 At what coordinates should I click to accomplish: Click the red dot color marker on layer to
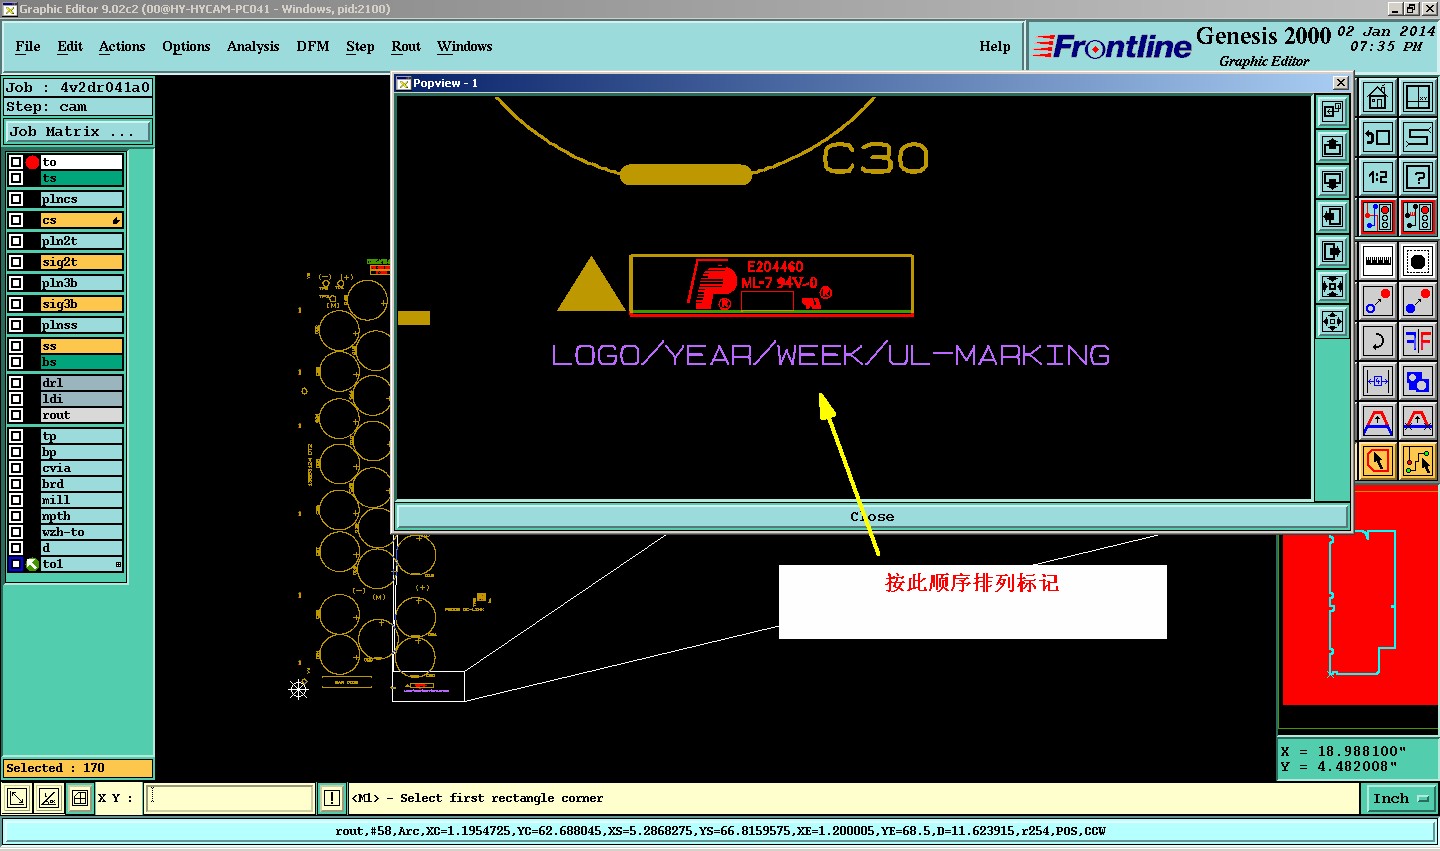pyautogui.click(x=32, y=162)
